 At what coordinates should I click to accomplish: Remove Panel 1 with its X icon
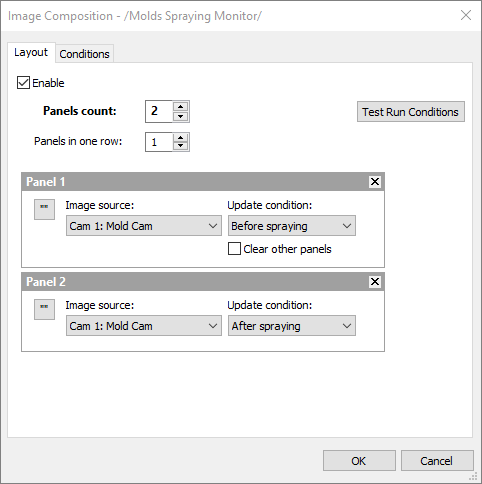click(375, 182)
